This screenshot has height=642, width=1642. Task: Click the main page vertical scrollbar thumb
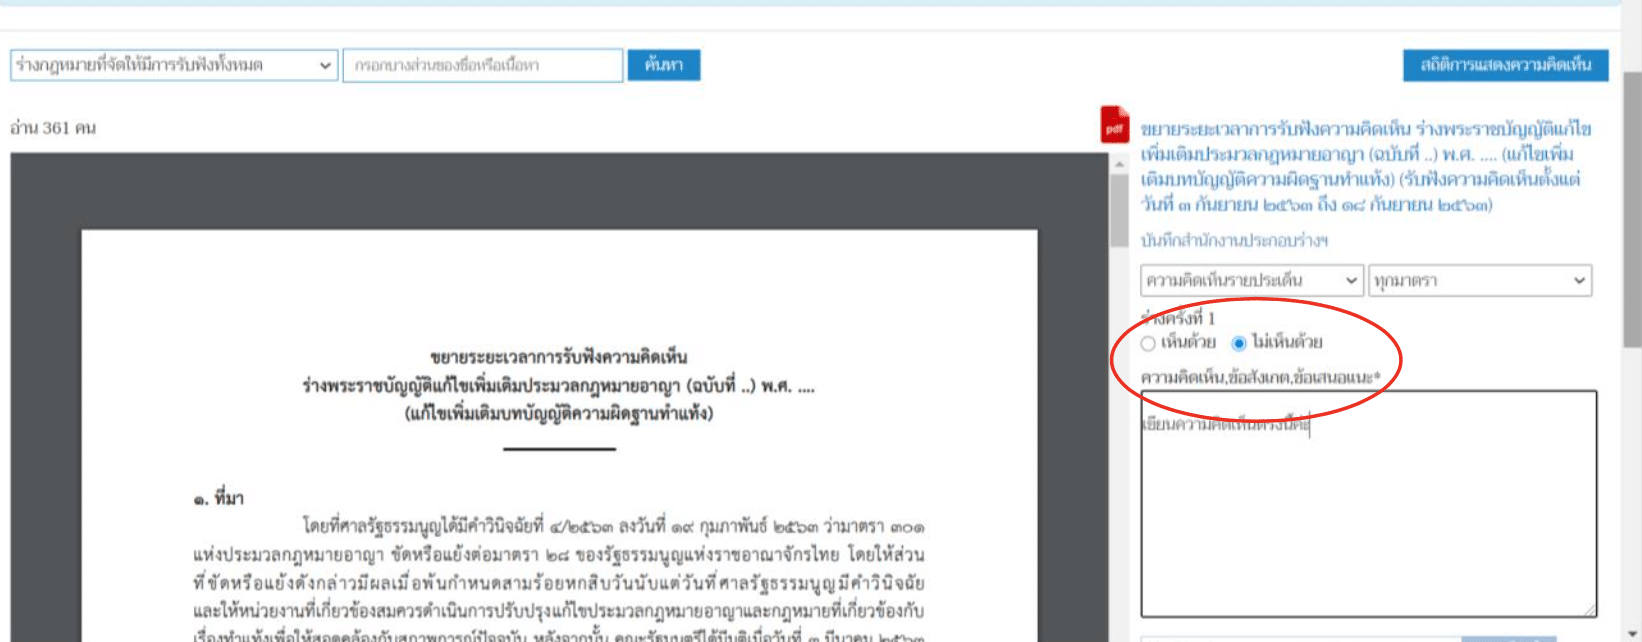[x=1632, y=210]
